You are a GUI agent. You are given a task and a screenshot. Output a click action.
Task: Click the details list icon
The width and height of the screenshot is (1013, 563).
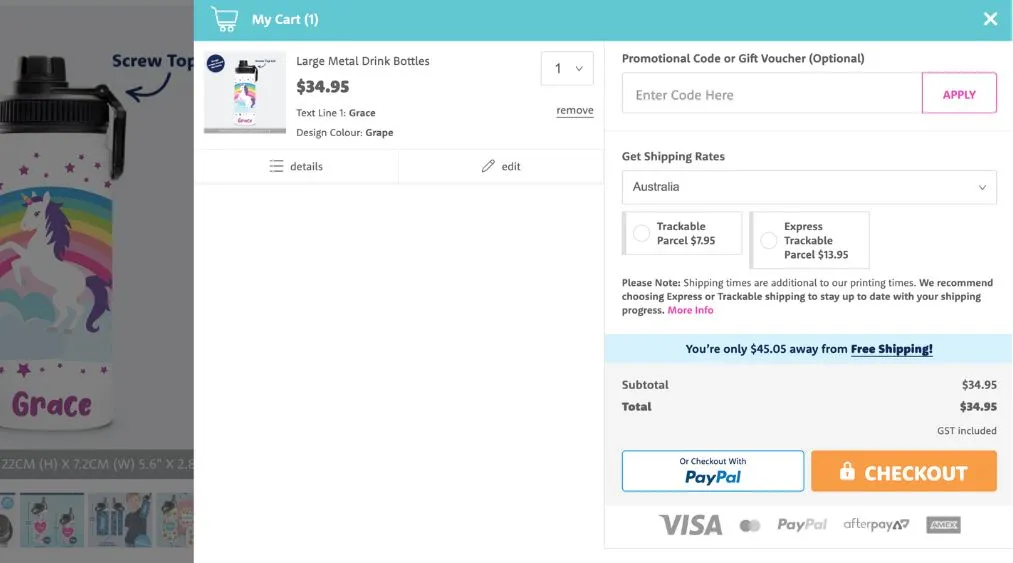pyautogui.click(x=277, y=166)
